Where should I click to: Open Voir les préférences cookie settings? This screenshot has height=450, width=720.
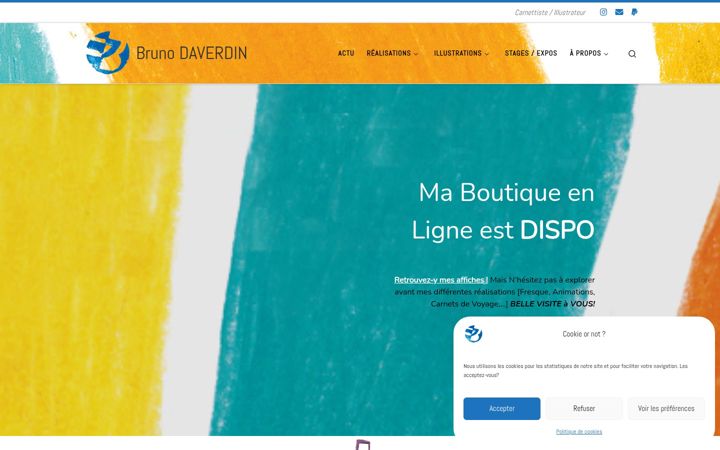666,408
